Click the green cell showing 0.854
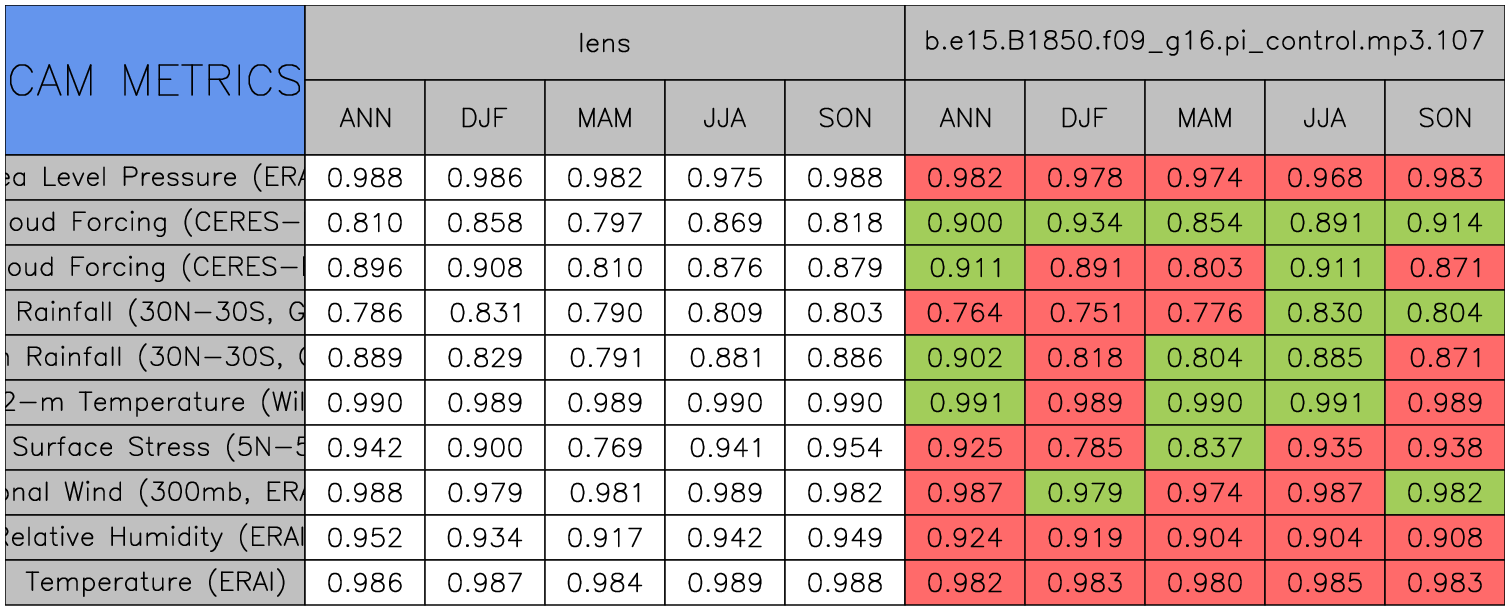The height and width of the screenshot is (611, 1510). 1205,223
